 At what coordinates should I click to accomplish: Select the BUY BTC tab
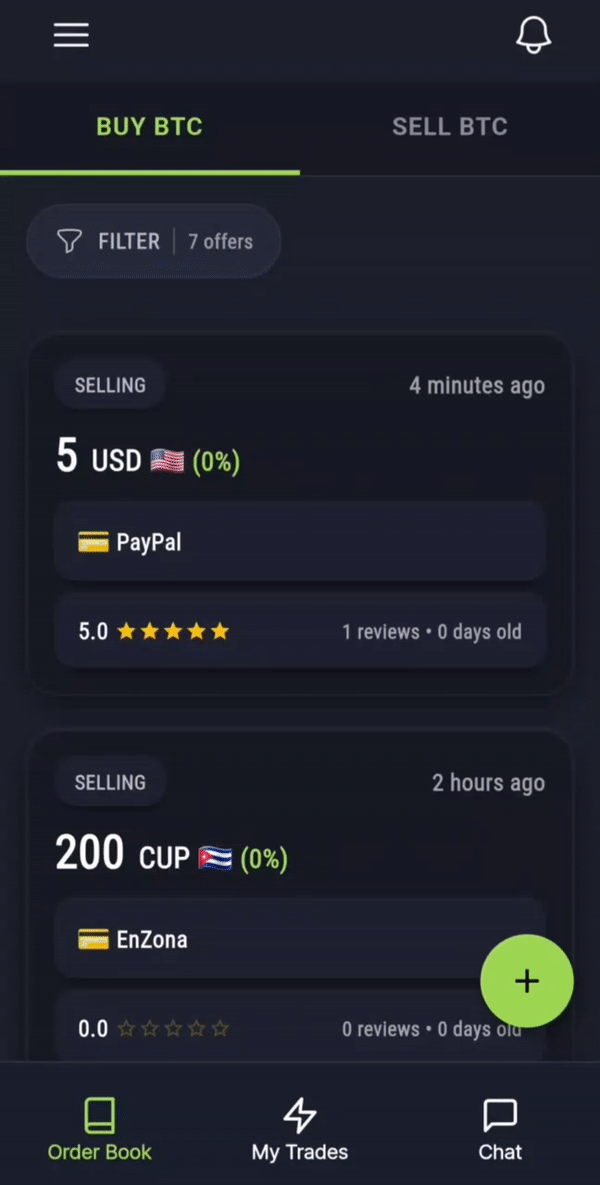(150, 127)
